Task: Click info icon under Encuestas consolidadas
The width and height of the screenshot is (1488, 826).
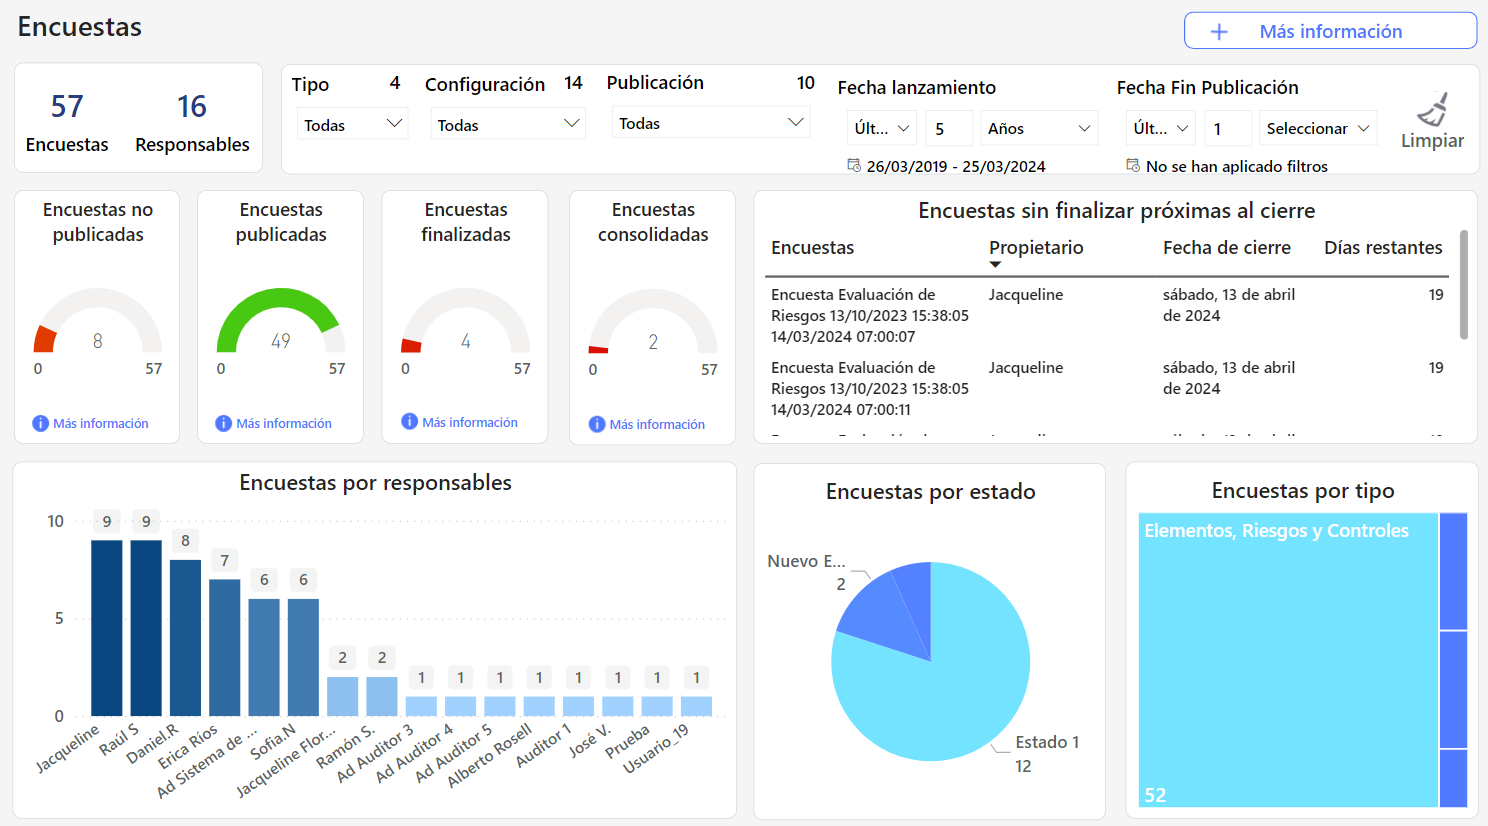Action: click(597, 425)
